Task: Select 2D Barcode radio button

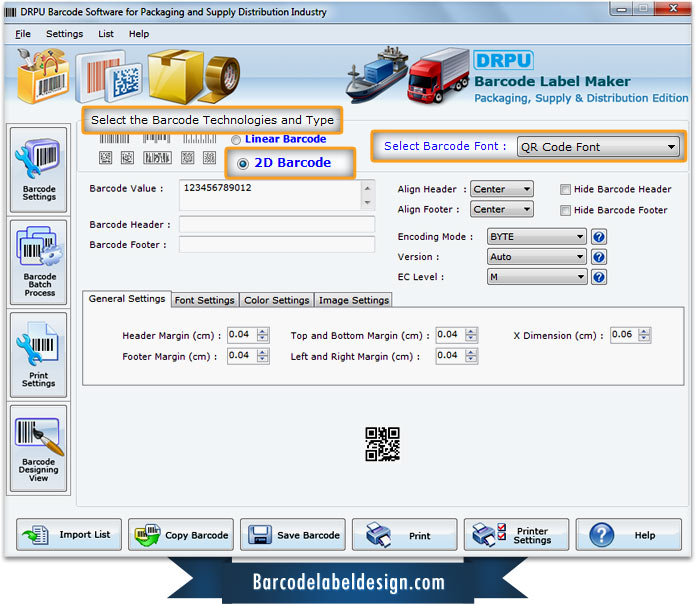Action: [x=243, y=164]
